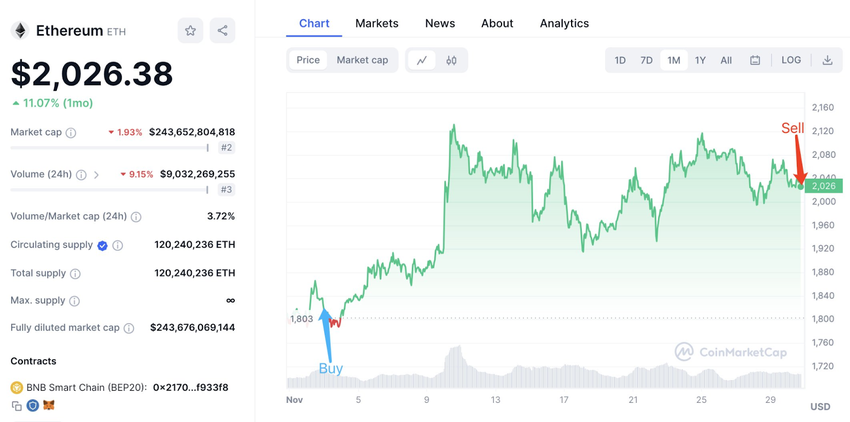The image size is (850, 422).
Task: Select the 7D time range
Action: 647,60
